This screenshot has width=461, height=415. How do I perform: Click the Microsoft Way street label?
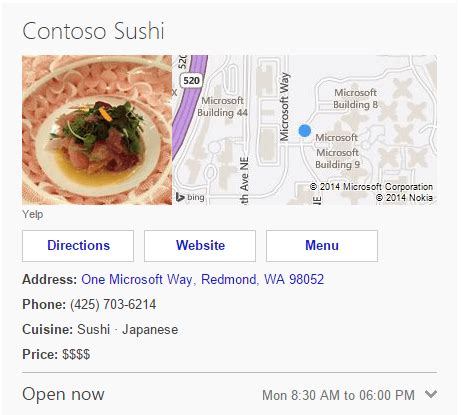point(284,107)
